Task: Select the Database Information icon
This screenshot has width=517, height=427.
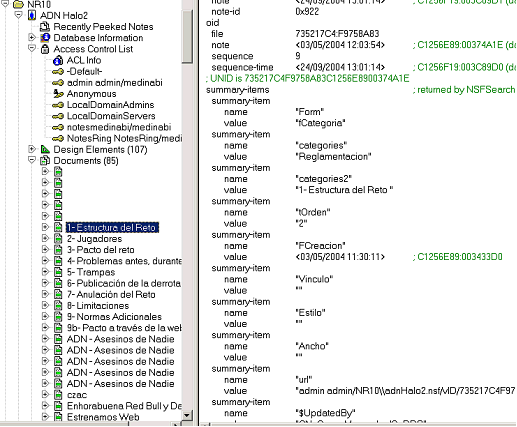Action: point(45,38)
